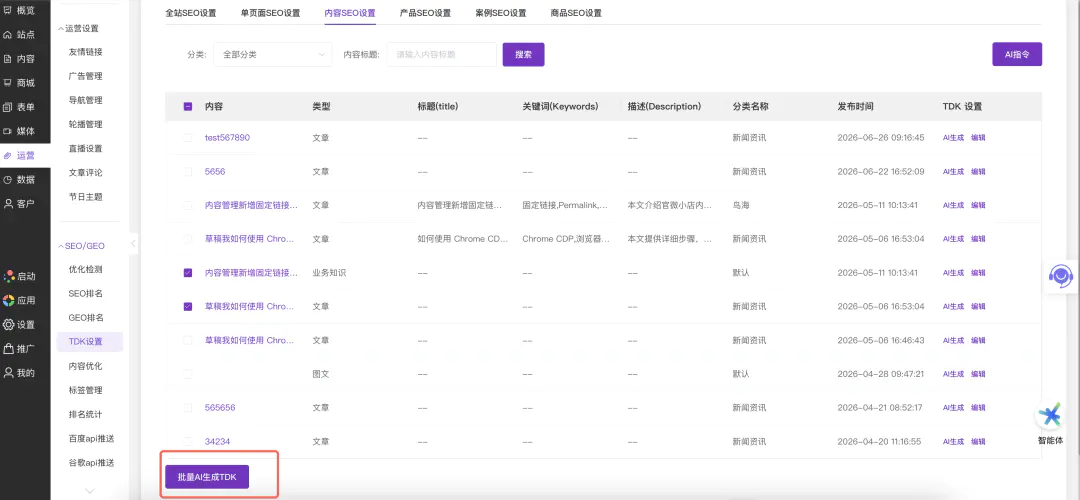Click AI生成 link for test567890 row
This screenshot has width=1080, height=500.
click(953, 138)
